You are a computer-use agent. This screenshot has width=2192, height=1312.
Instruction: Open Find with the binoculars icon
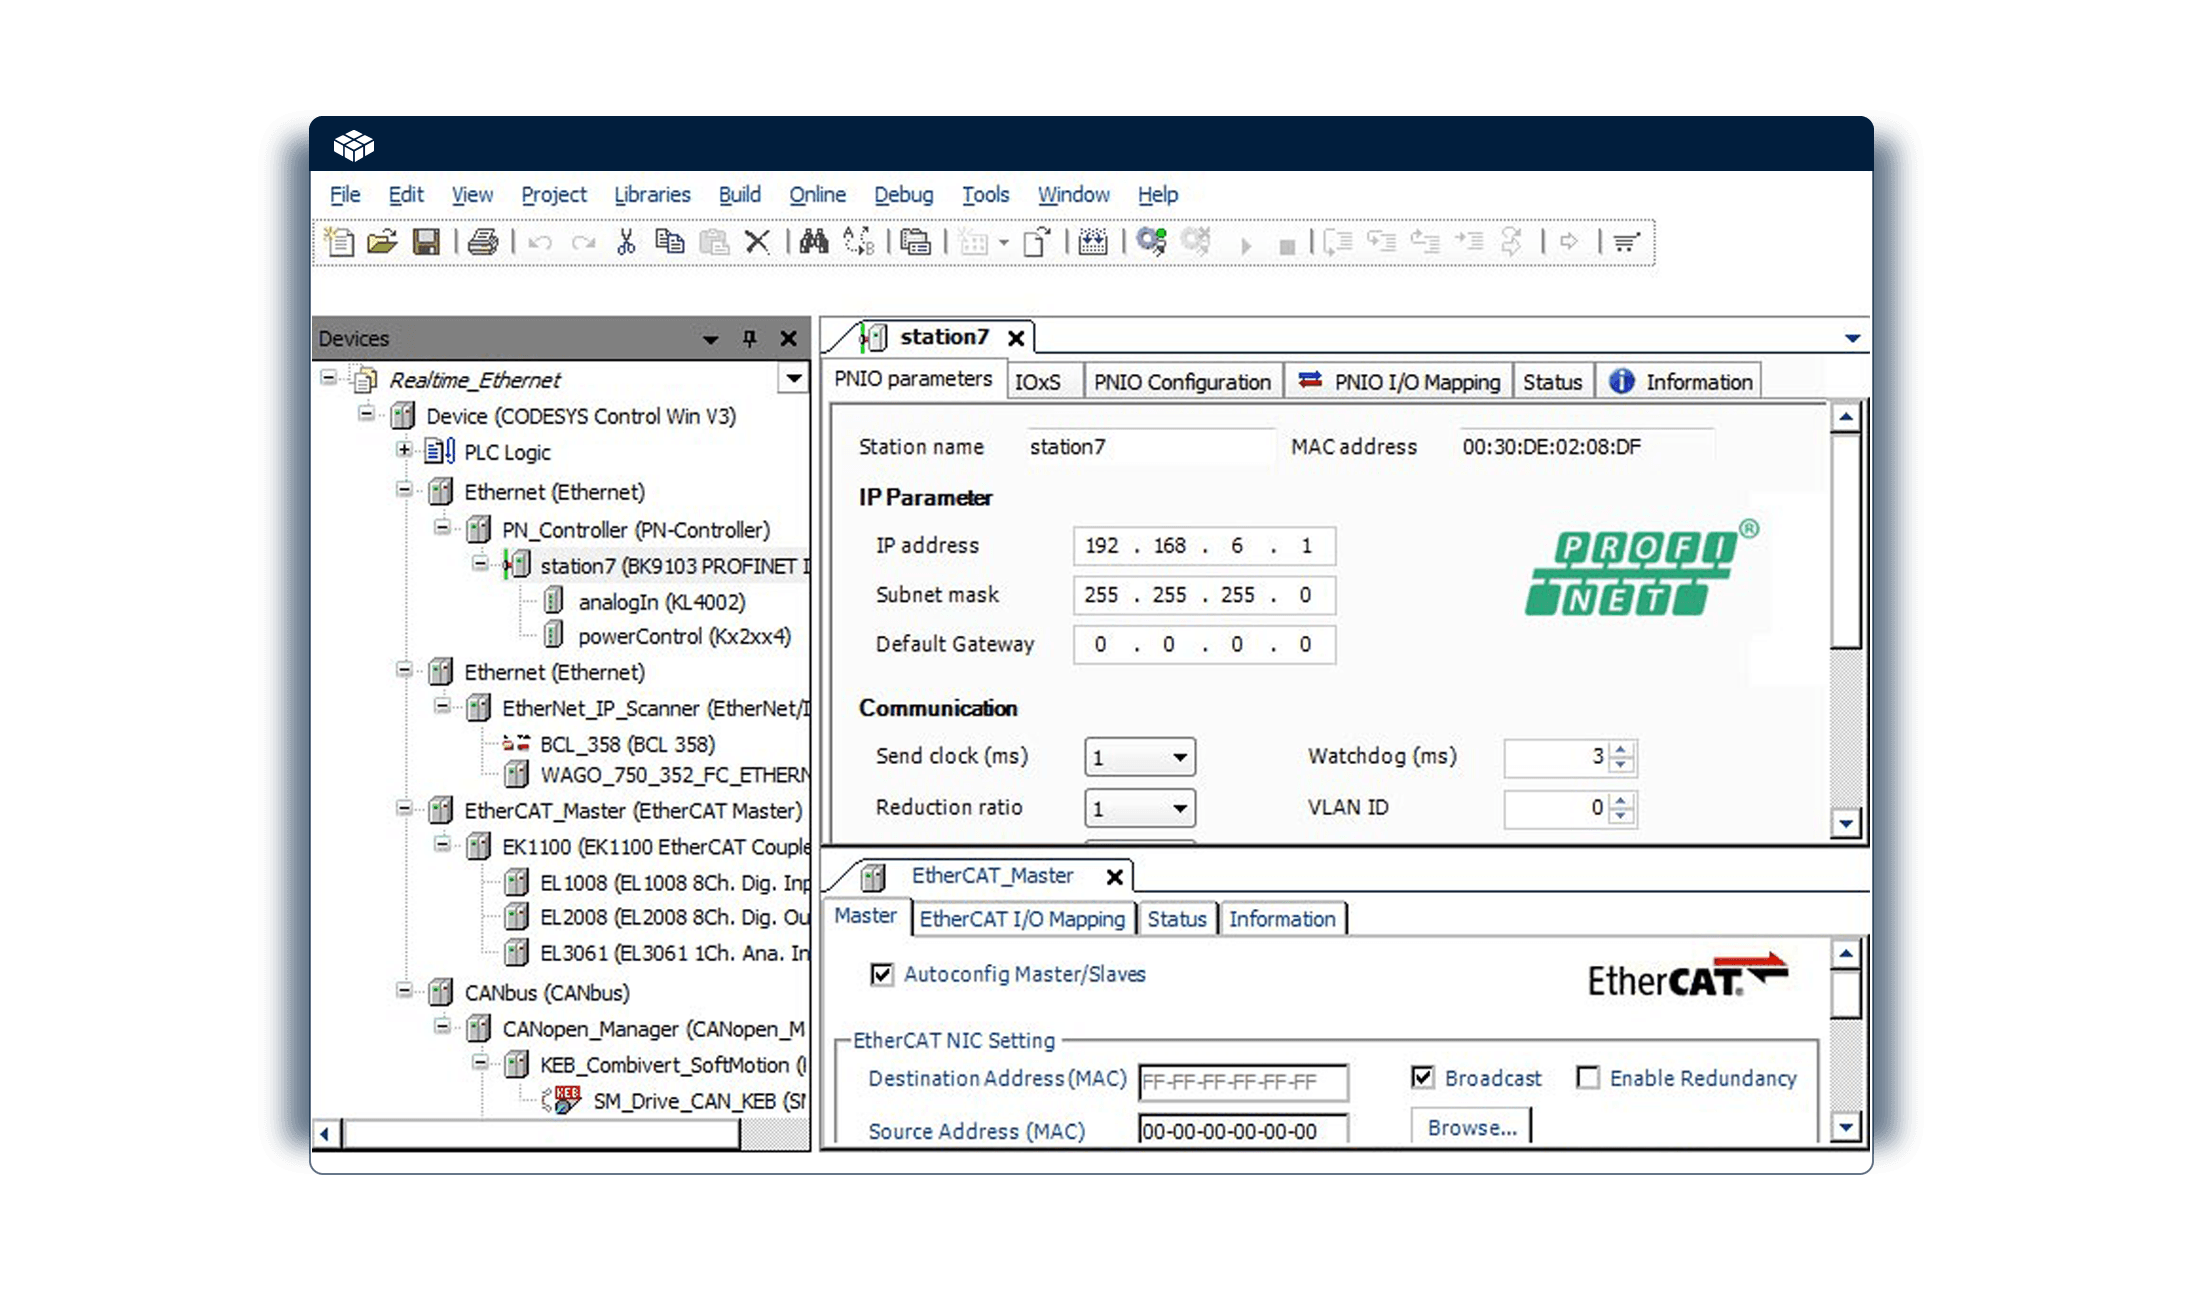[x=813, y=242]
